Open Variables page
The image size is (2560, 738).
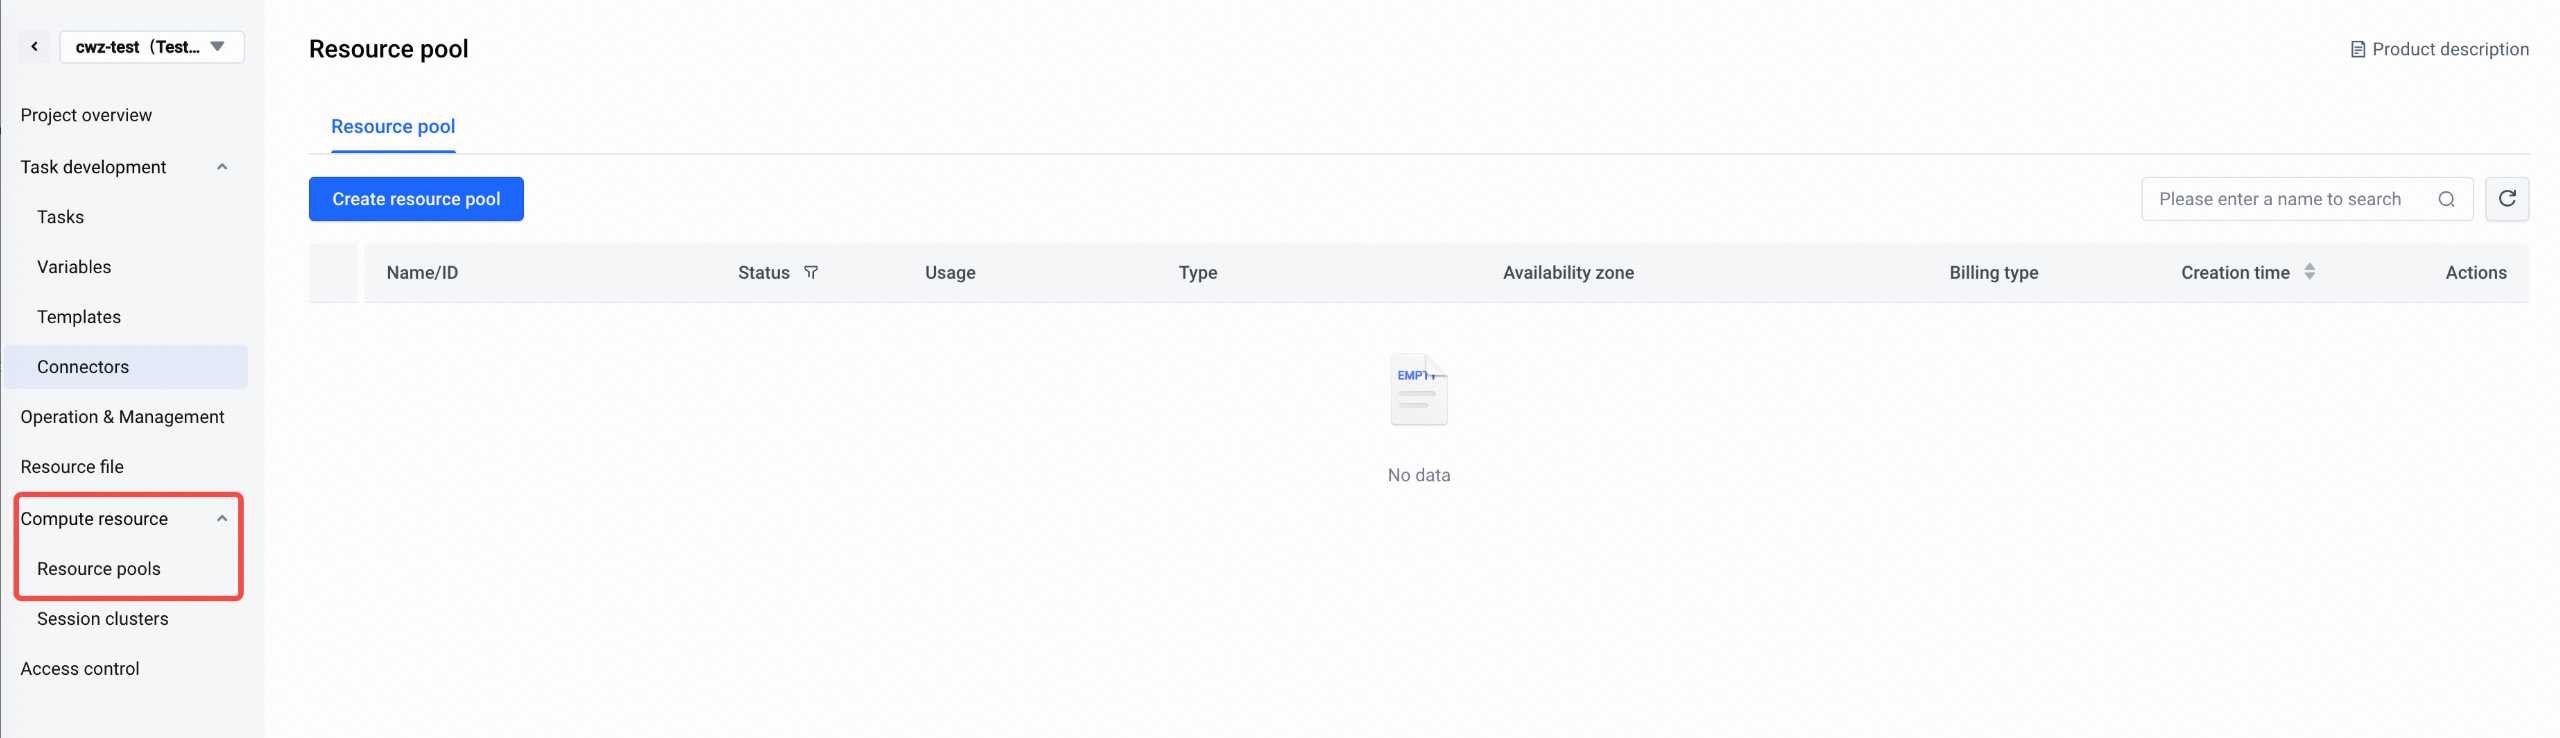coord(74,267)
